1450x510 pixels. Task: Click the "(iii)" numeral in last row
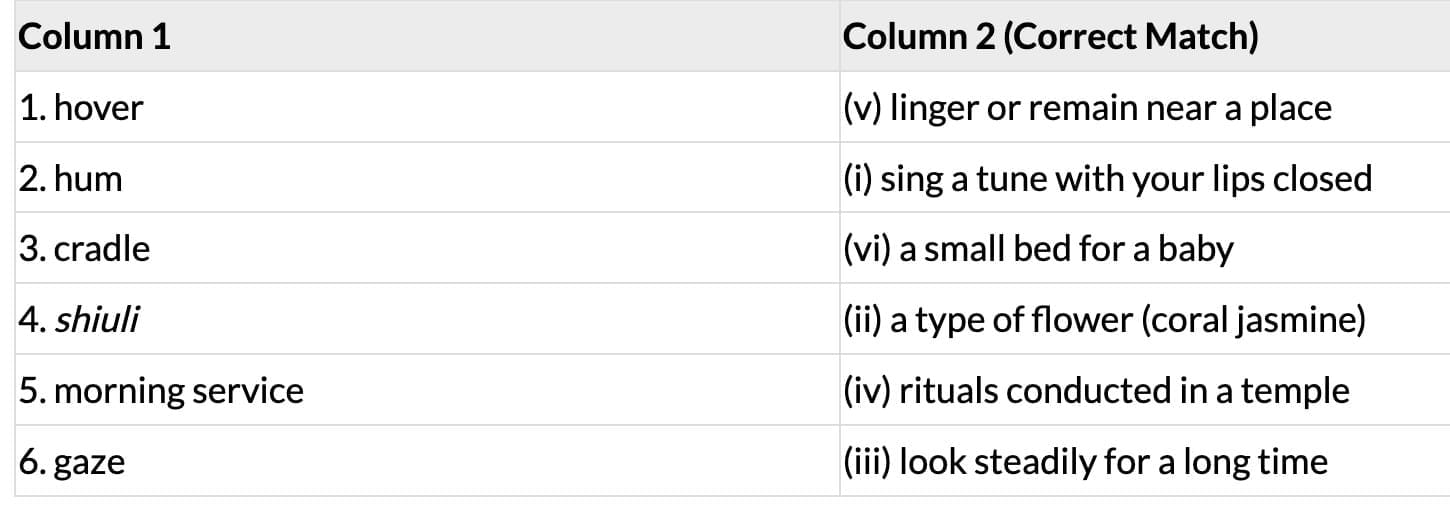pyautogui.click(x=868, y=462)
